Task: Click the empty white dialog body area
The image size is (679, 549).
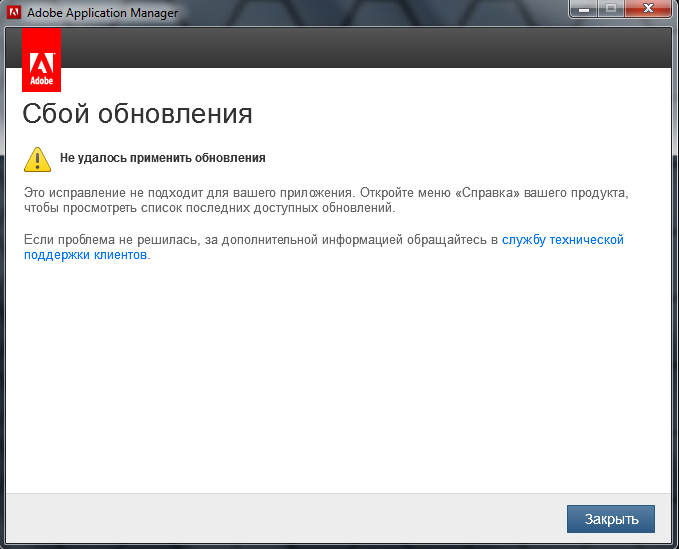Action: 340,380
